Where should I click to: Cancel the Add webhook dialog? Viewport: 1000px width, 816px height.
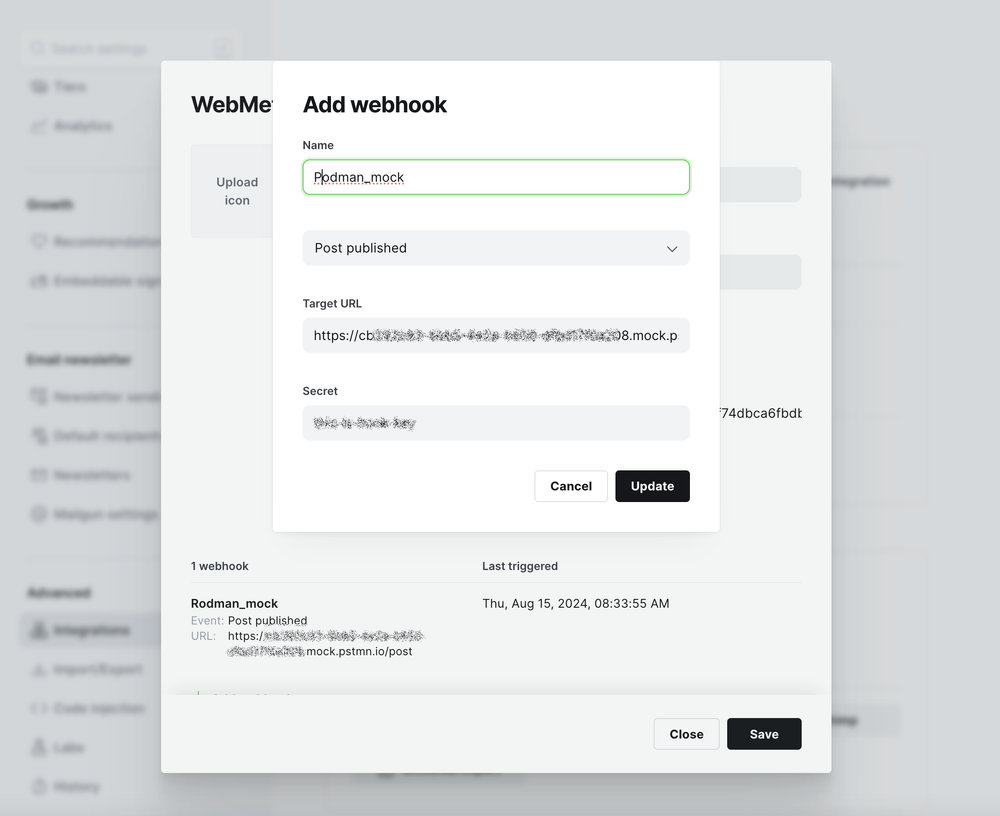[570, 486]
